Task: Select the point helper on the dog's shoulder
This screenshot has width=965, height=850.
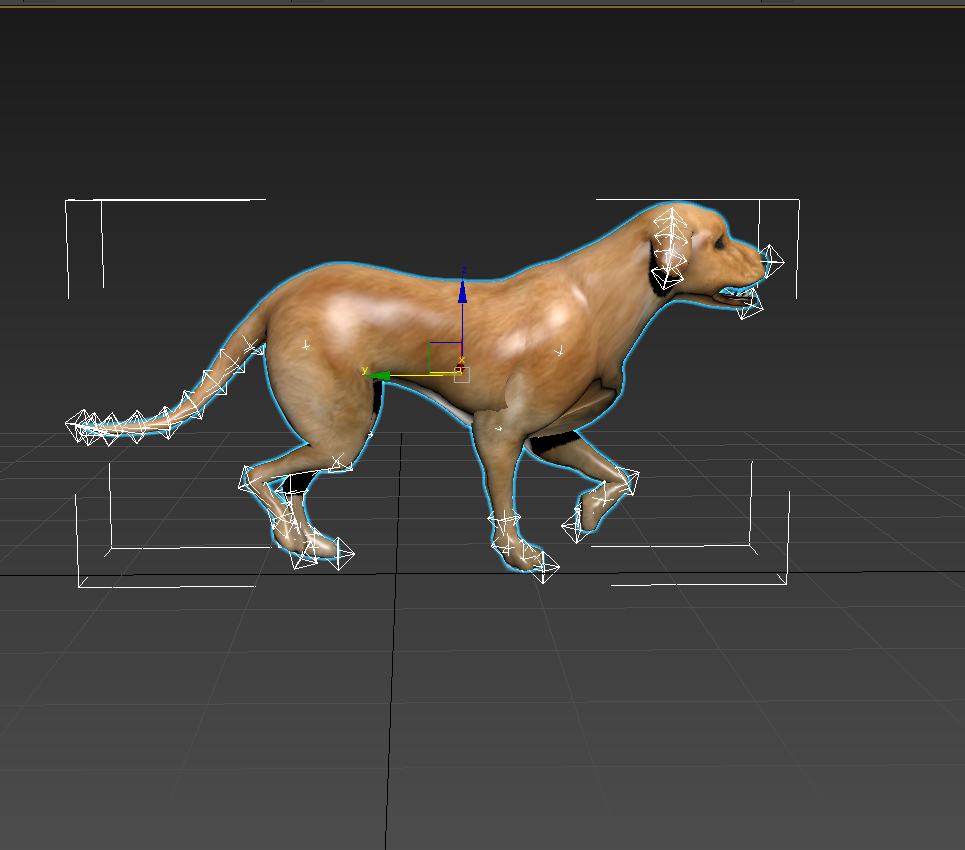Action: (560, 351)
